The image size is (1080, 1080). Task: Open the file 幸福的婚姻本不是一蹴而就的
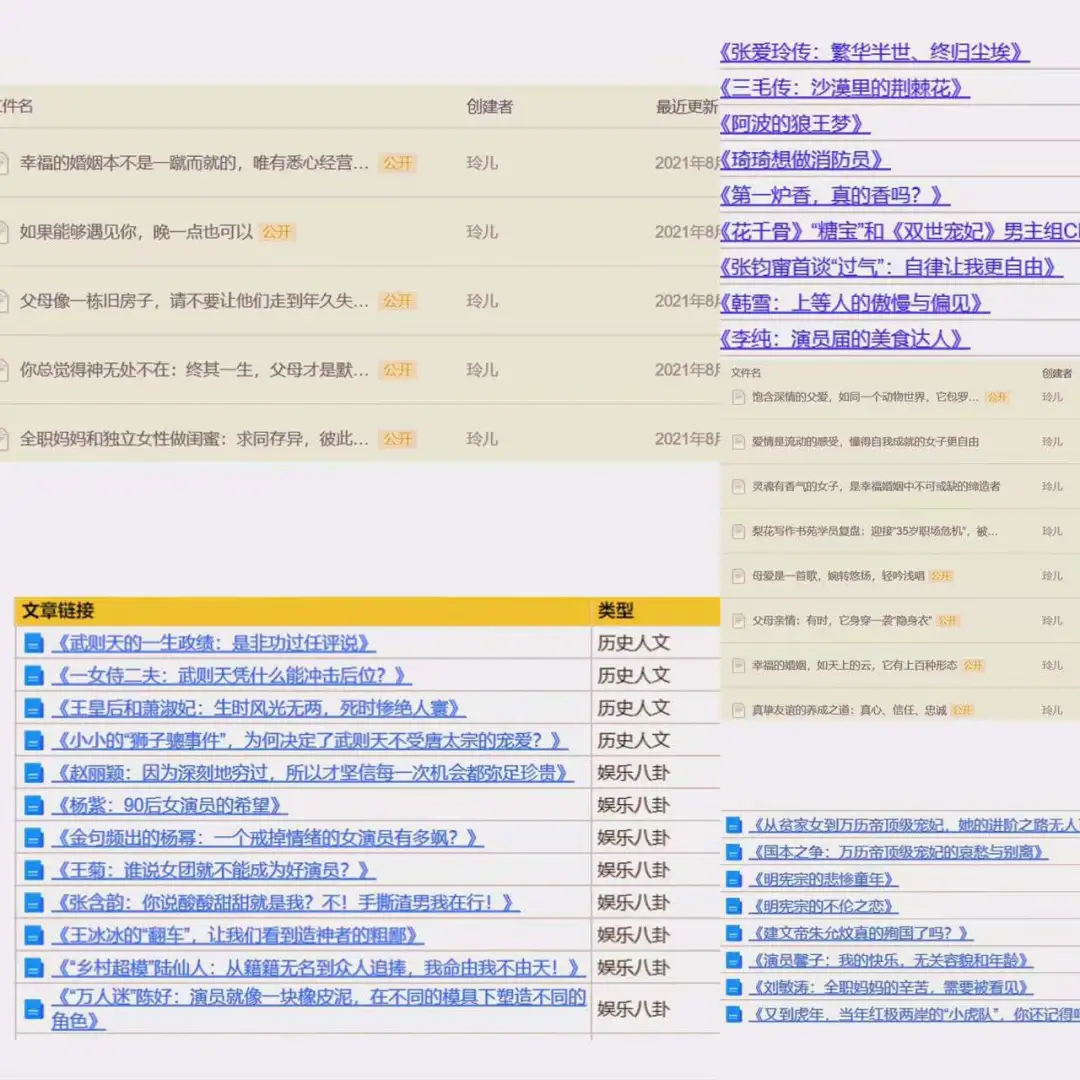click(194, 163)
